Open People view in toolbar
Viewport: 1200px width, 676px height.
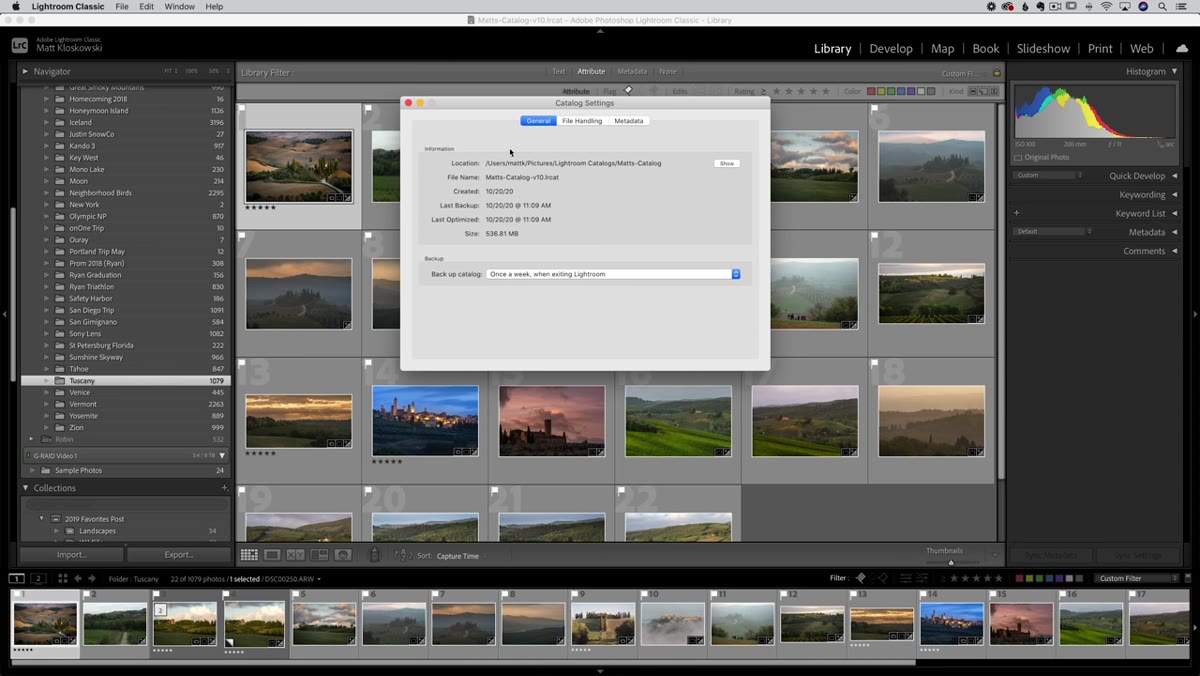pyautogui.click(x=343, y=555)
